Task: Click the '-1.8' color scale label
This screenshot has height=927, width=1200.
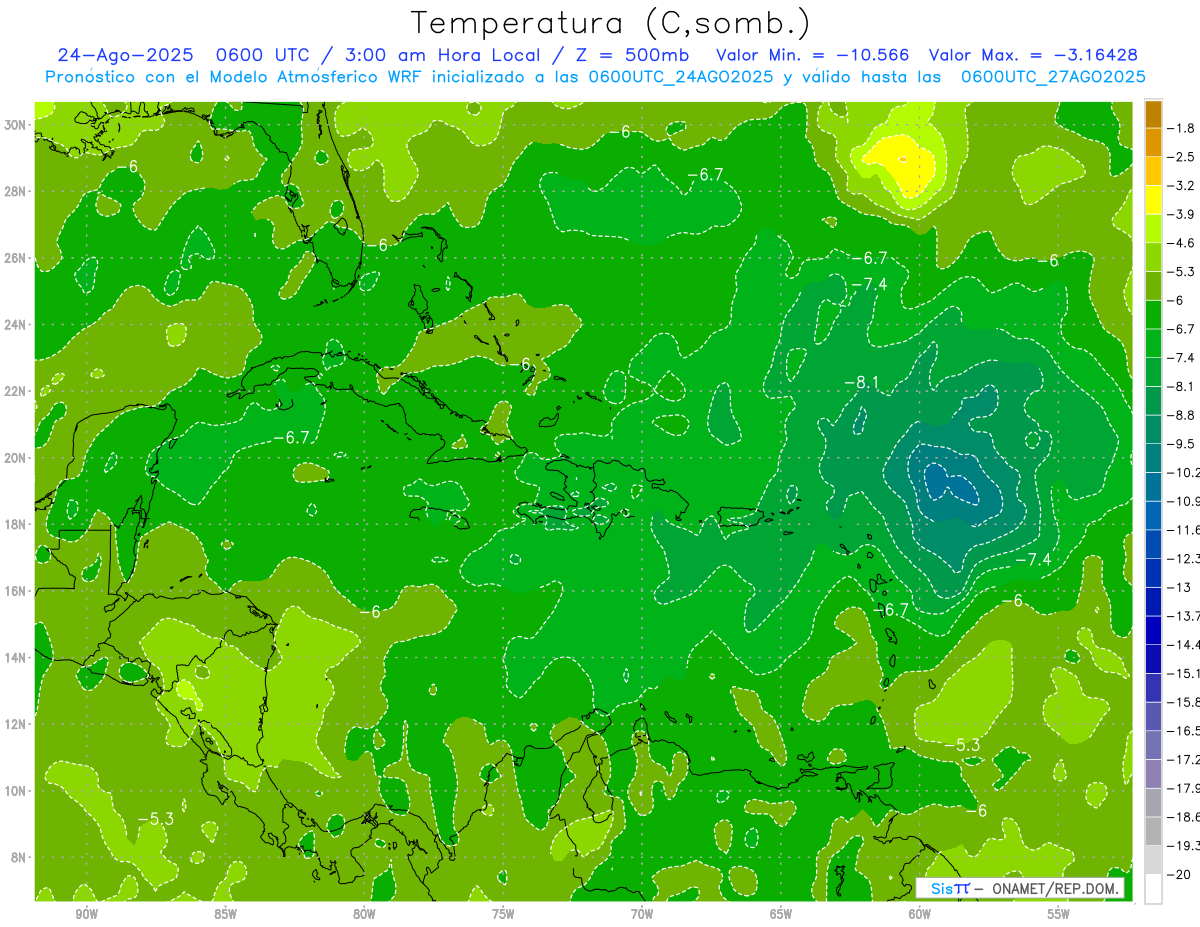Action: coord(1181,128)
